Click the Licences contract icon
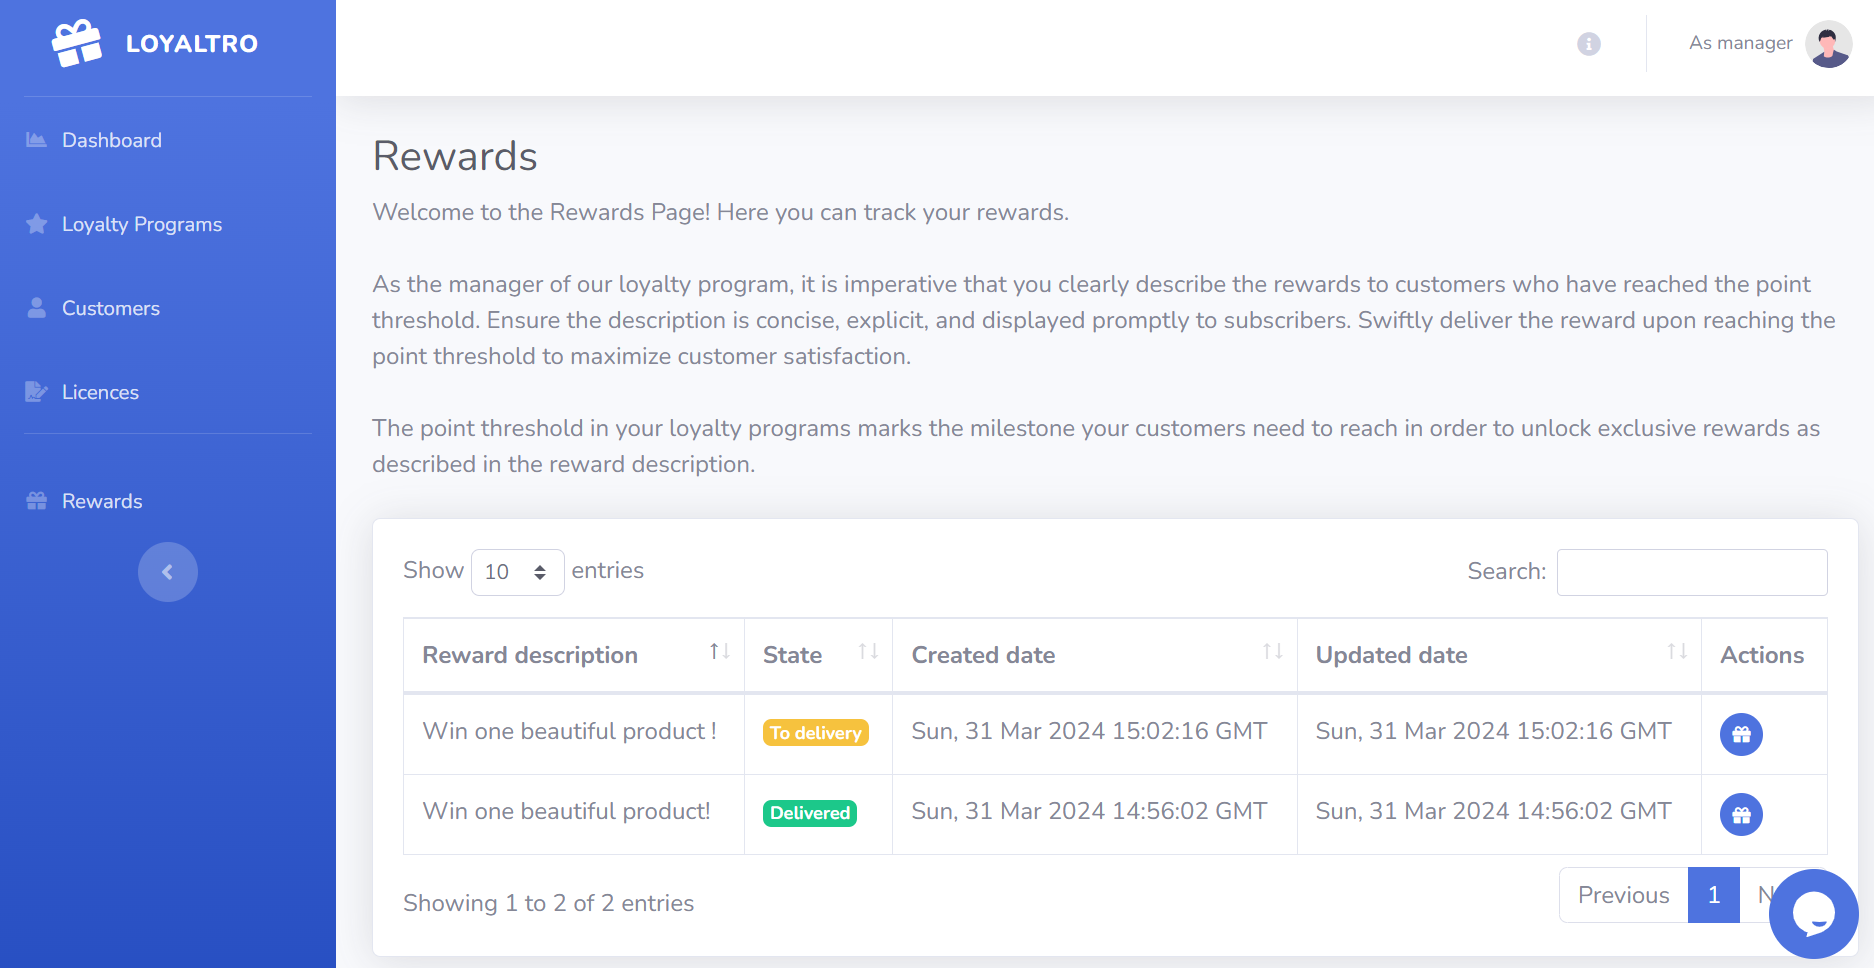Image resolution: width=1874 pixels, height=968 pixels. (36, 392)
